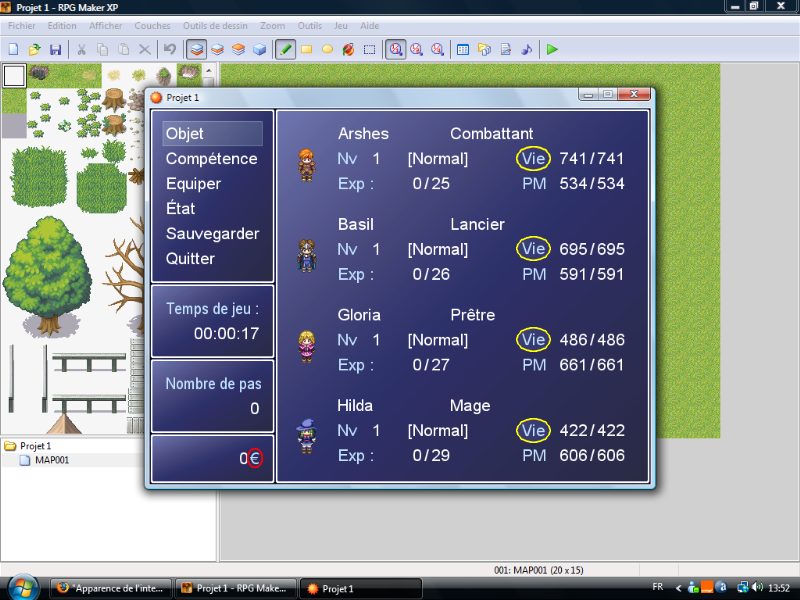Click the FR language indicator
800x600 pixels.
click(x=658, y=587)
